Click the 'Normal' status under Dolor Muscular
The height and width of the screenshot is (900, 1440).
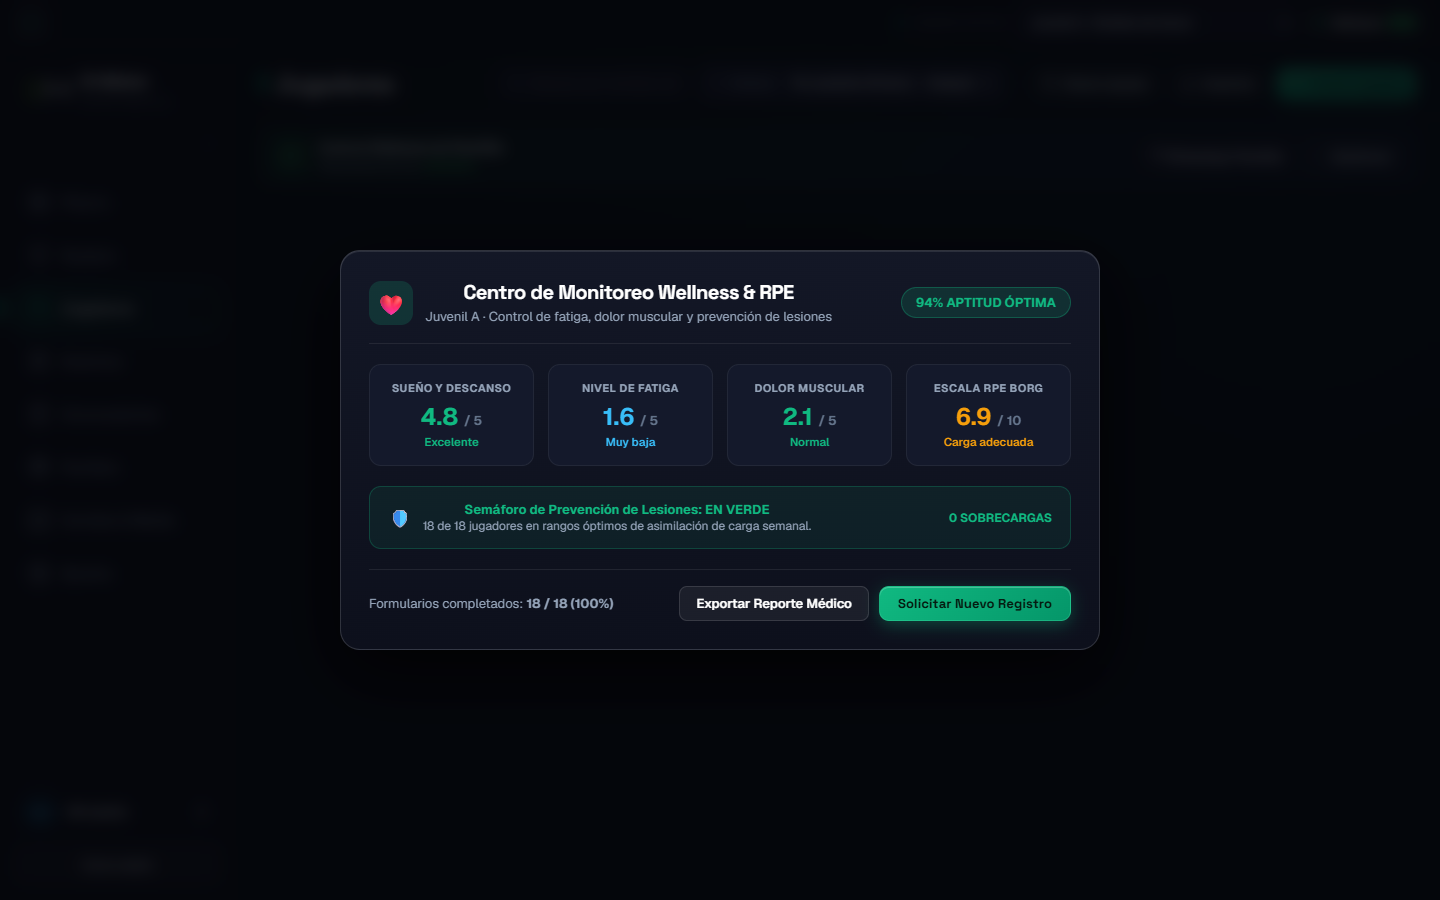click(x=809, y=442)
